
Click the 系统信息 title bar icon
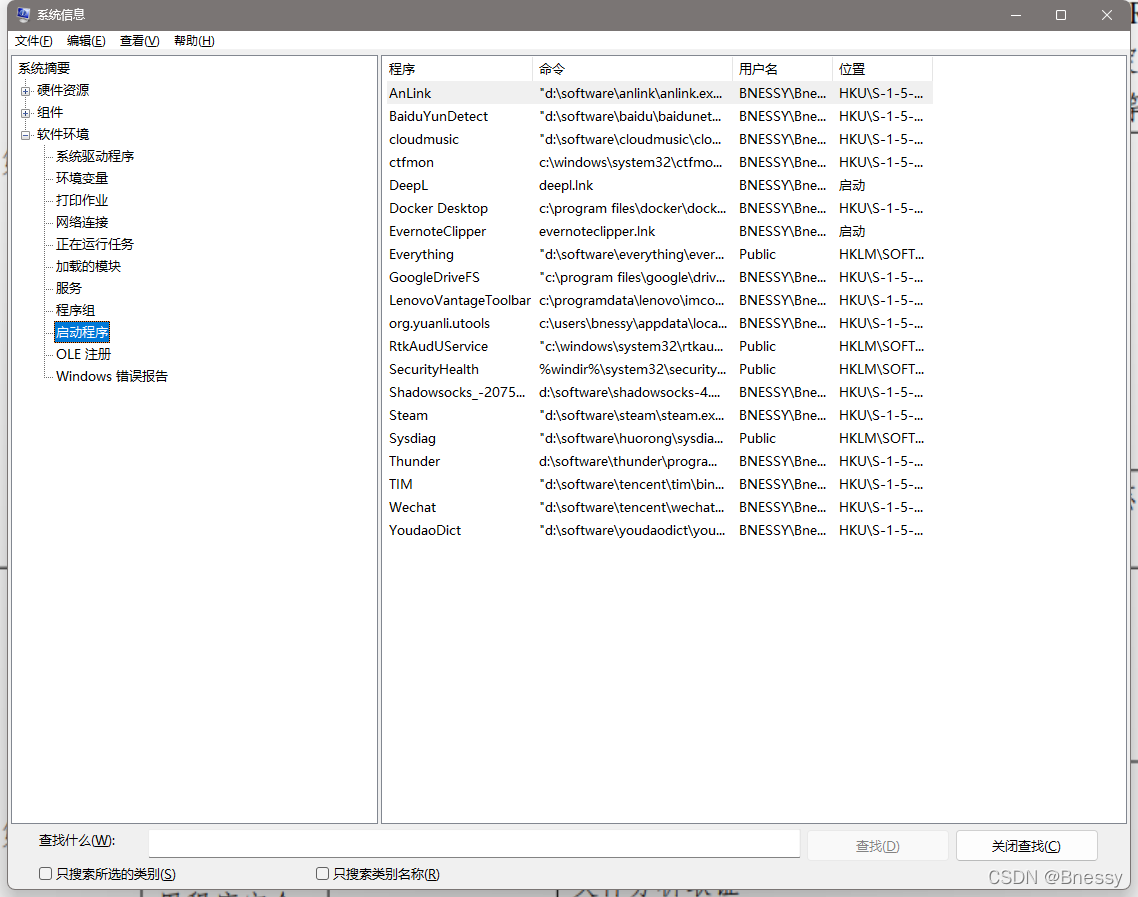pyautogui.click(x=23, y=15)
